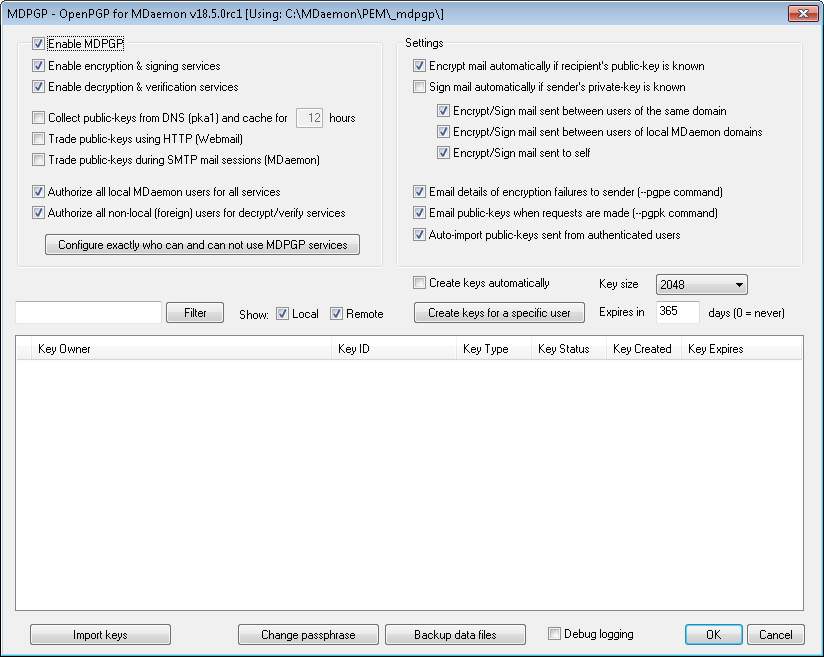Viewport: 824px width, 657px height.
Task: Click the Cancel button
Action: [776, 635]
